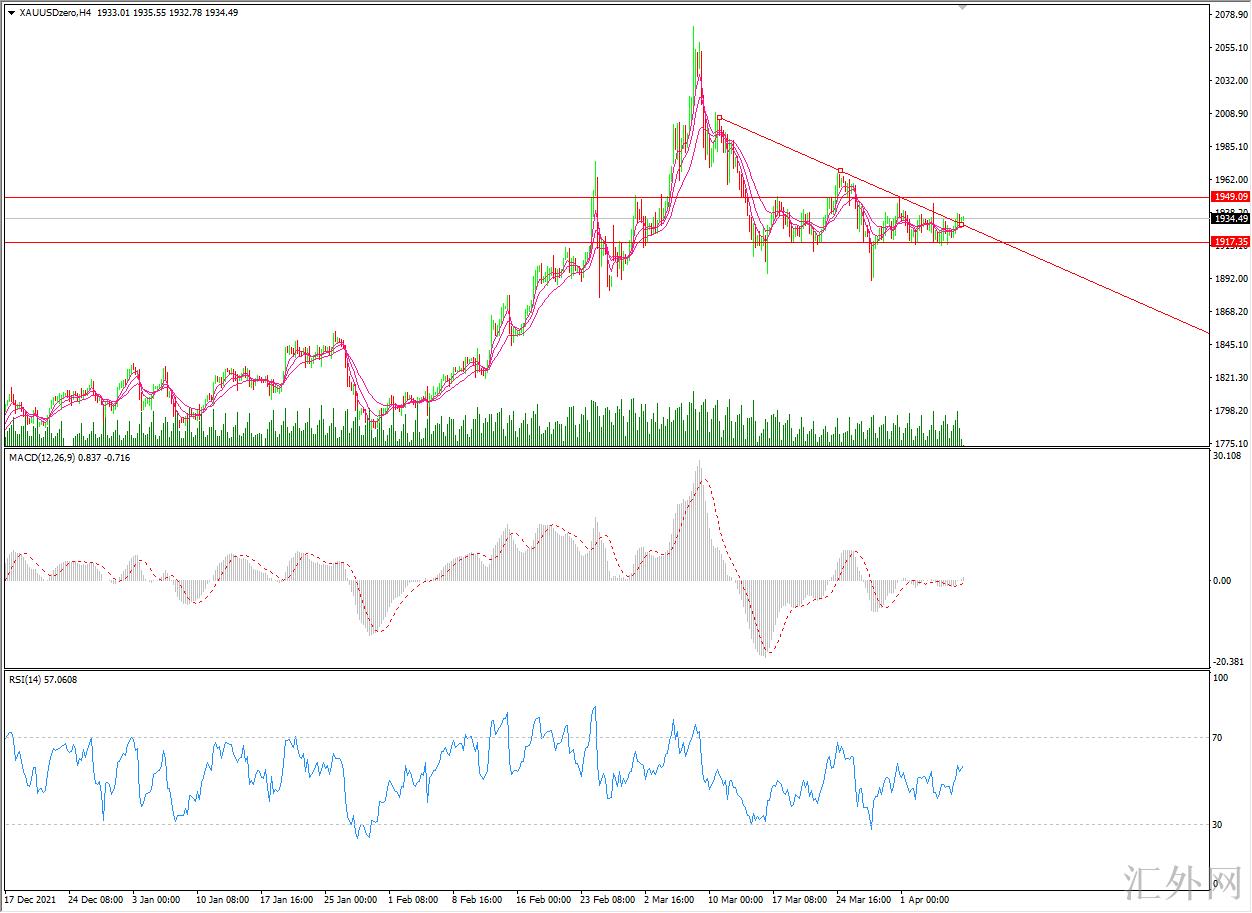Select the trendline's middle anchor point near 1970

pos(841,171)
